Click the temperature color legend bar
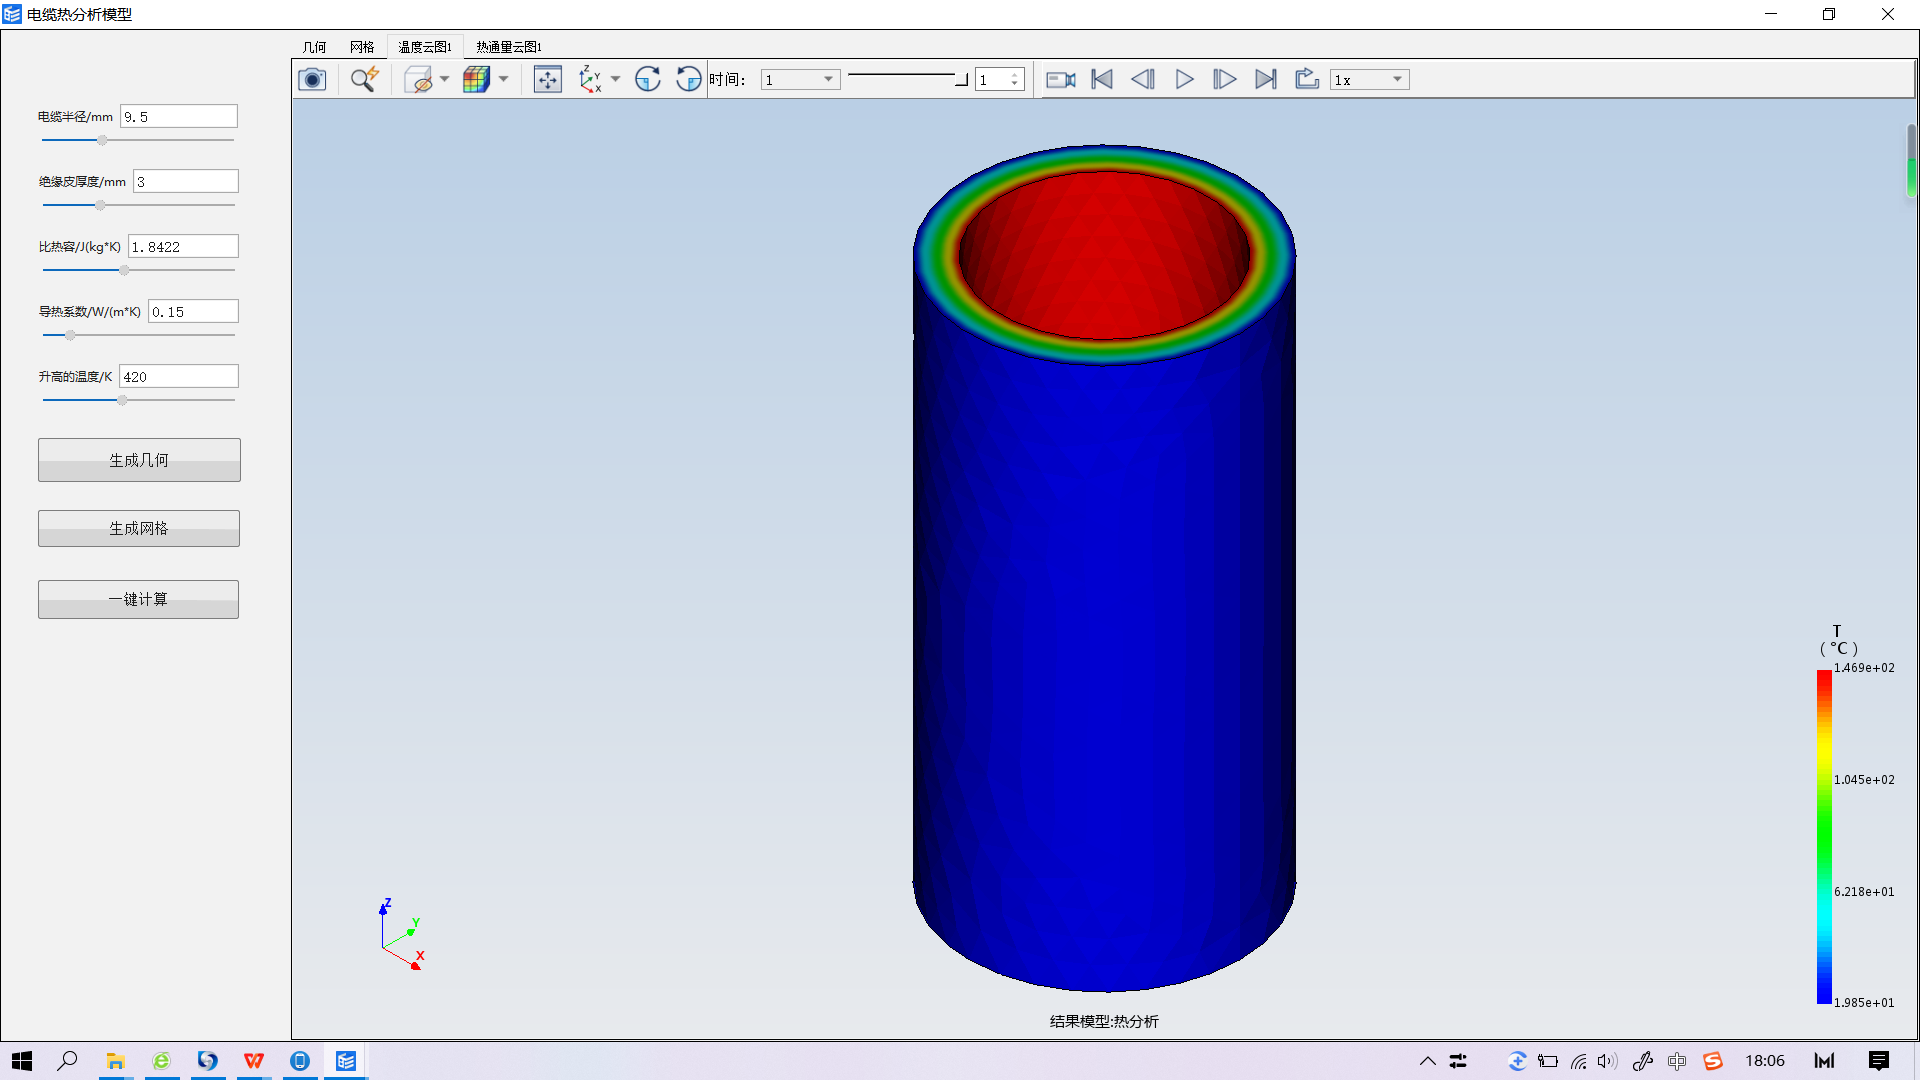Image resolution: width=1920 pixels, height=1080 pixels. (1824, 836)
